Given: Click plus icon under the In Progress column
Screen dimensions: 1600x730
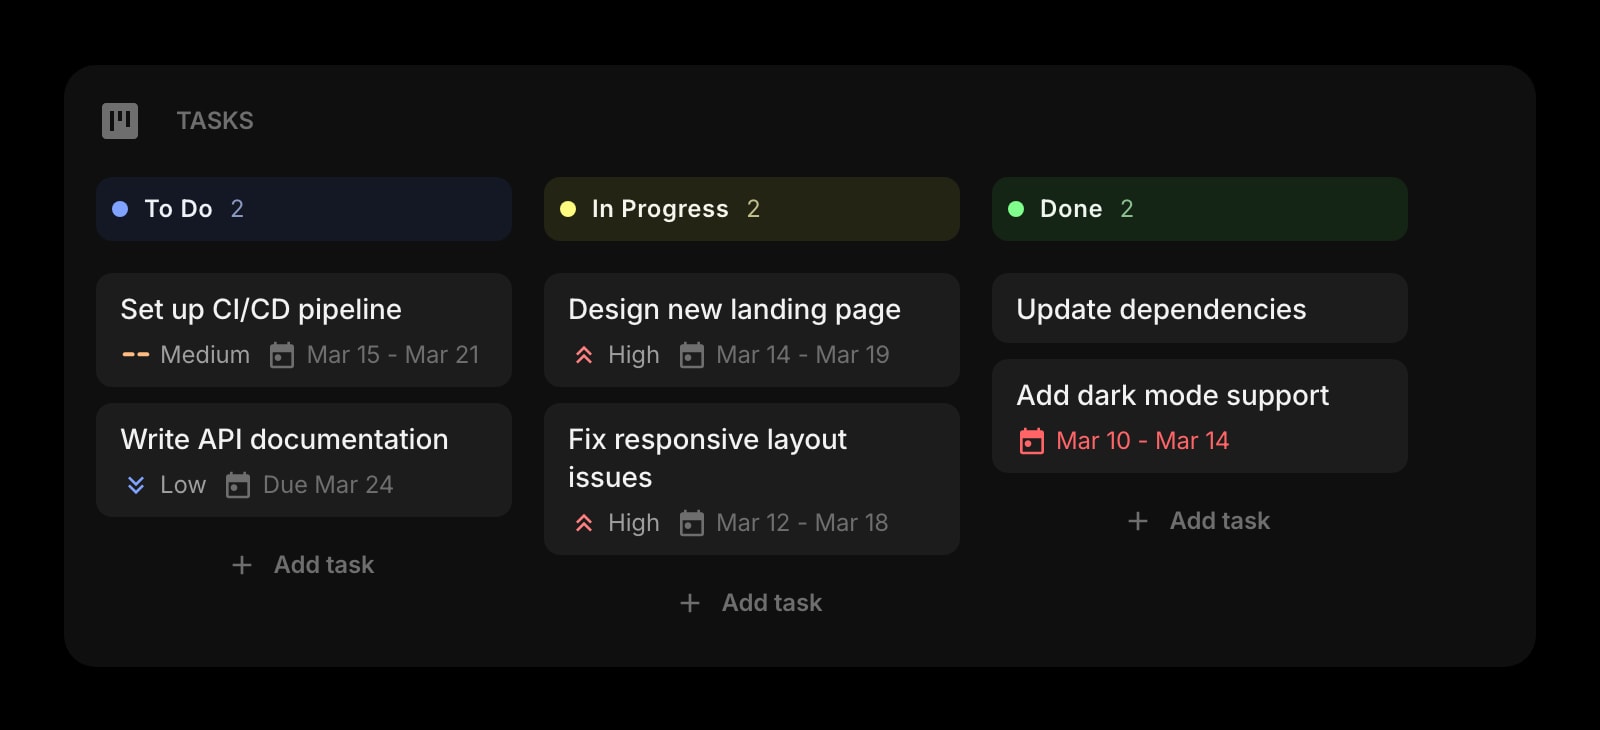Looking at the screenshot, I should (690, 603).
